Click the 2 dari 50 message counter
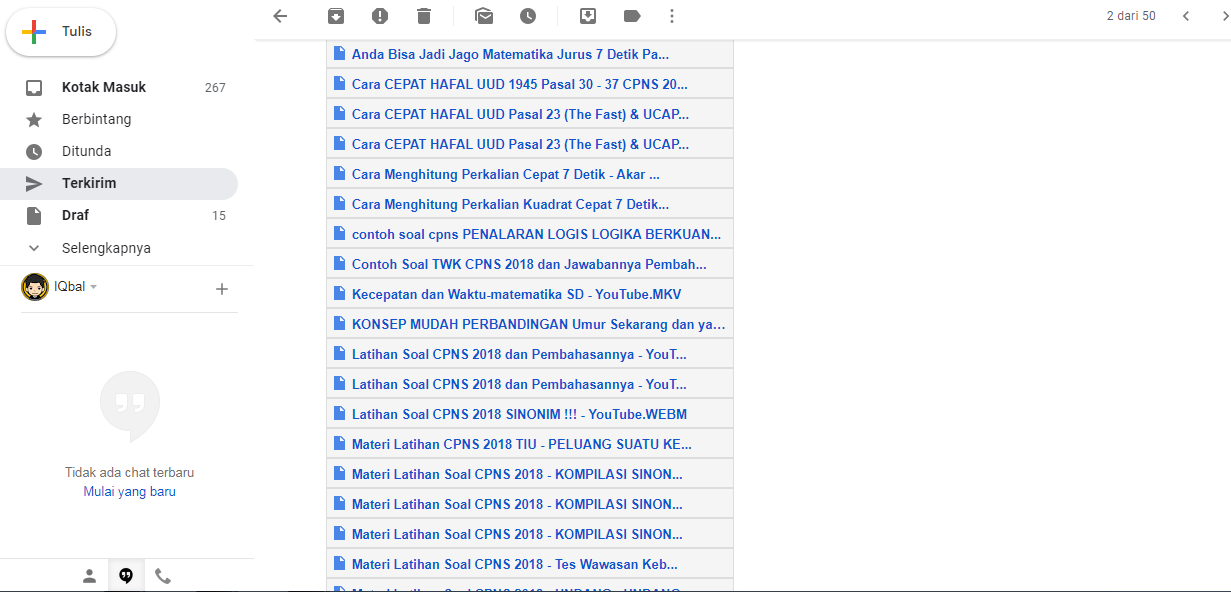The height and width of the screenshot is (592, 1231). click(x=1131, y=16)
